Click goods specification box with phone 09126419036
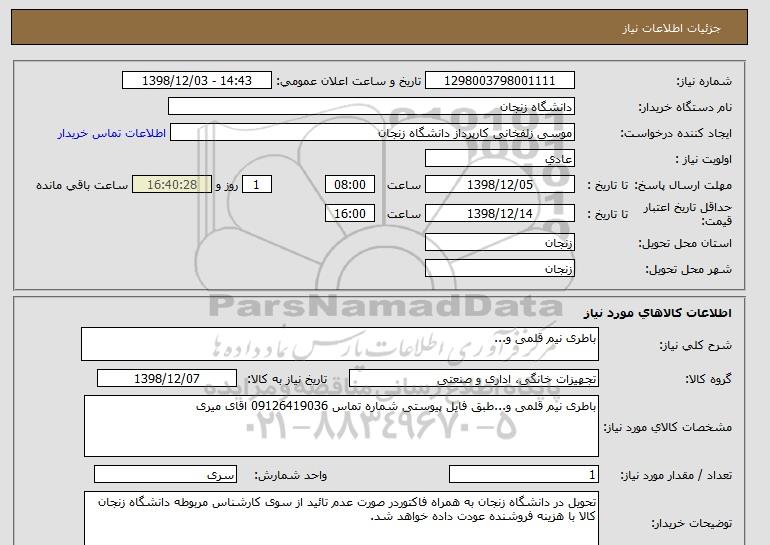 (x=341, y=426)
